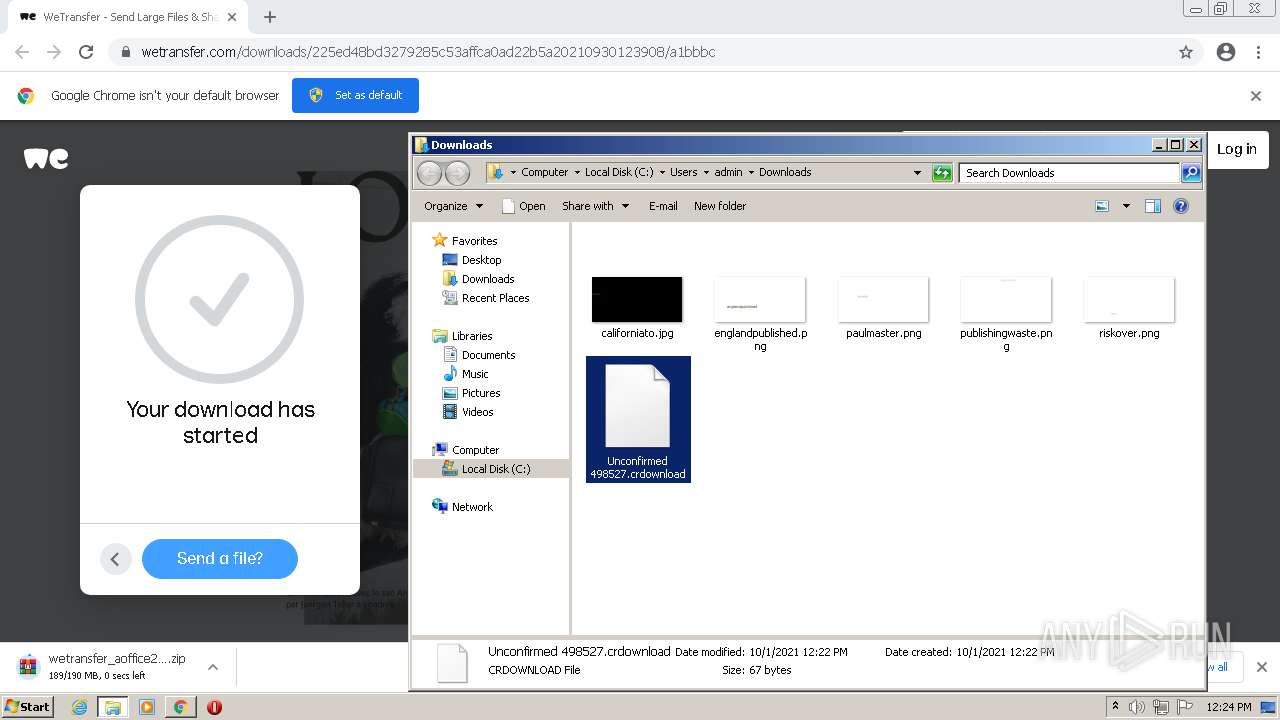The height and width of the screenshot is (720, 1280).
Task: Click the search magnifier icon
Action: 1191,173
